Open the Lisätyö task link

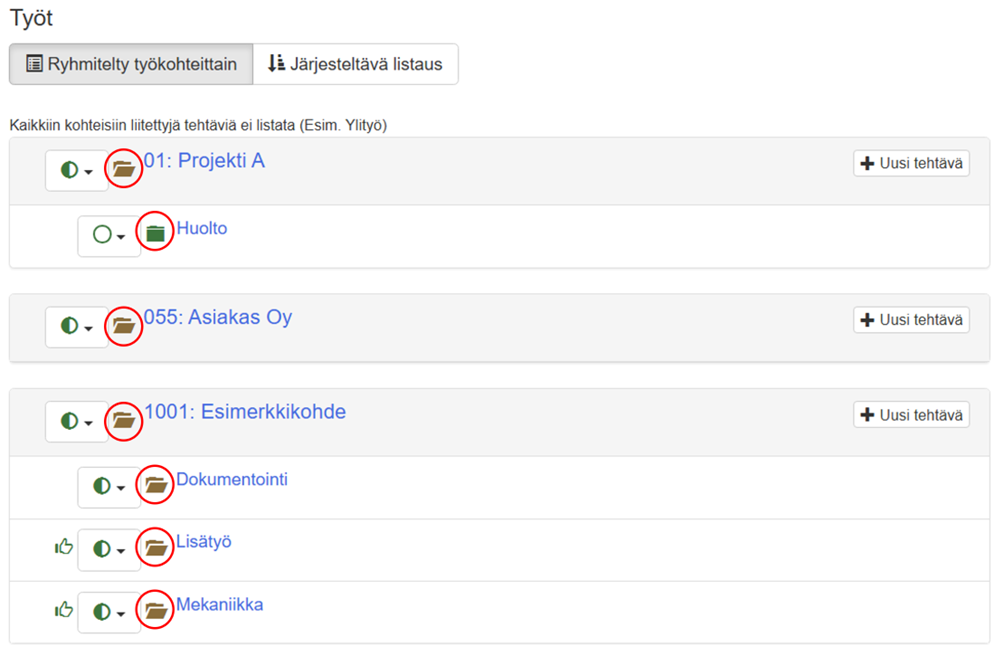click(x=204, y=542)
